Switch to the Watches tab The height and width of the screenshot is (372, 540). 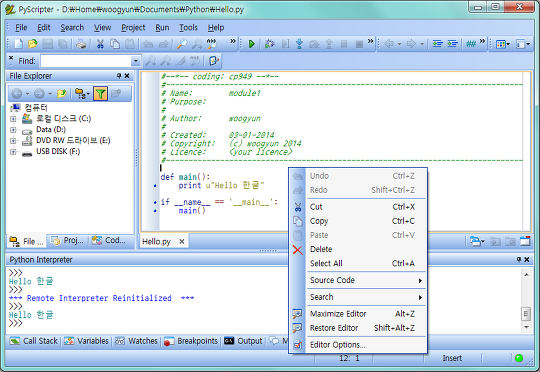click(136, 341)
